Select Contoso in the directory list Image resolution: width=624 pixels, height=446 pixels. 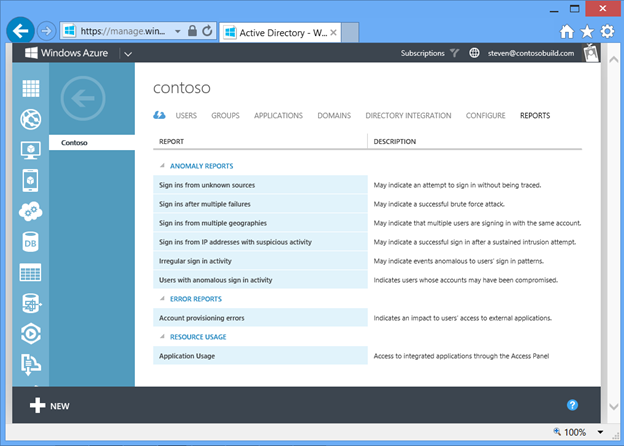point(92,142)
